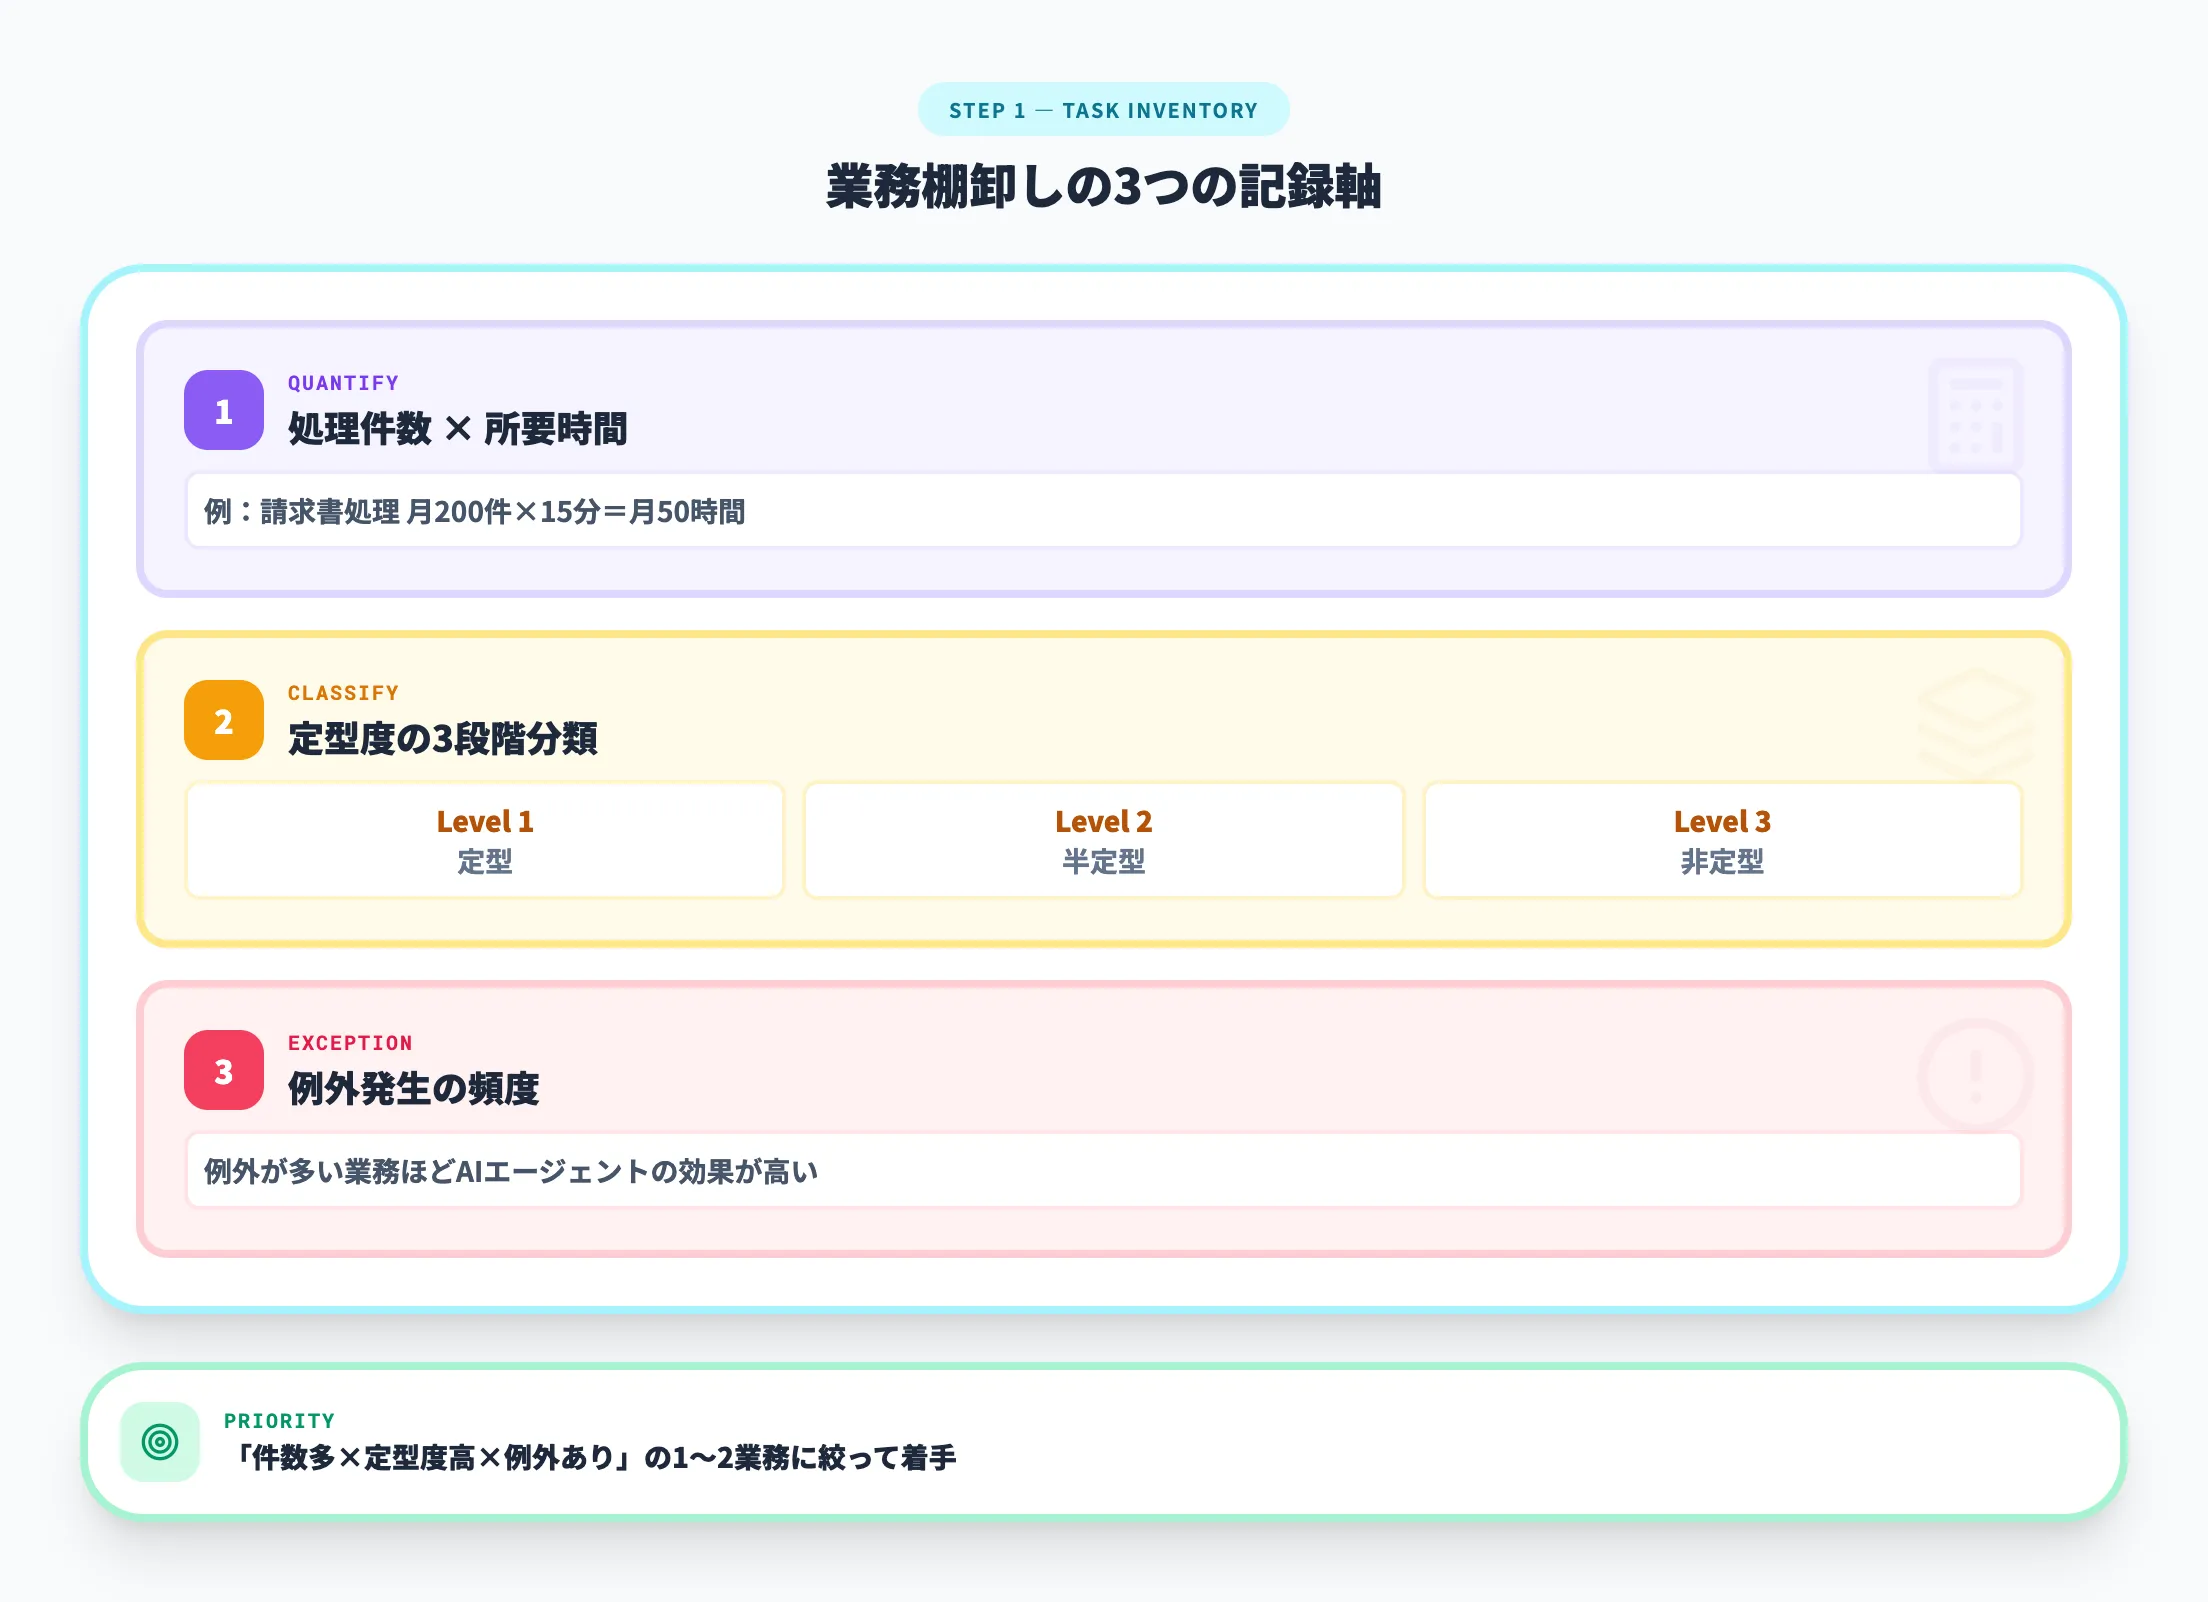The height and width of the screenshot is (1602, 2208).
Task: Select the Level 3 非定型 card
Action: [1722, 840]
